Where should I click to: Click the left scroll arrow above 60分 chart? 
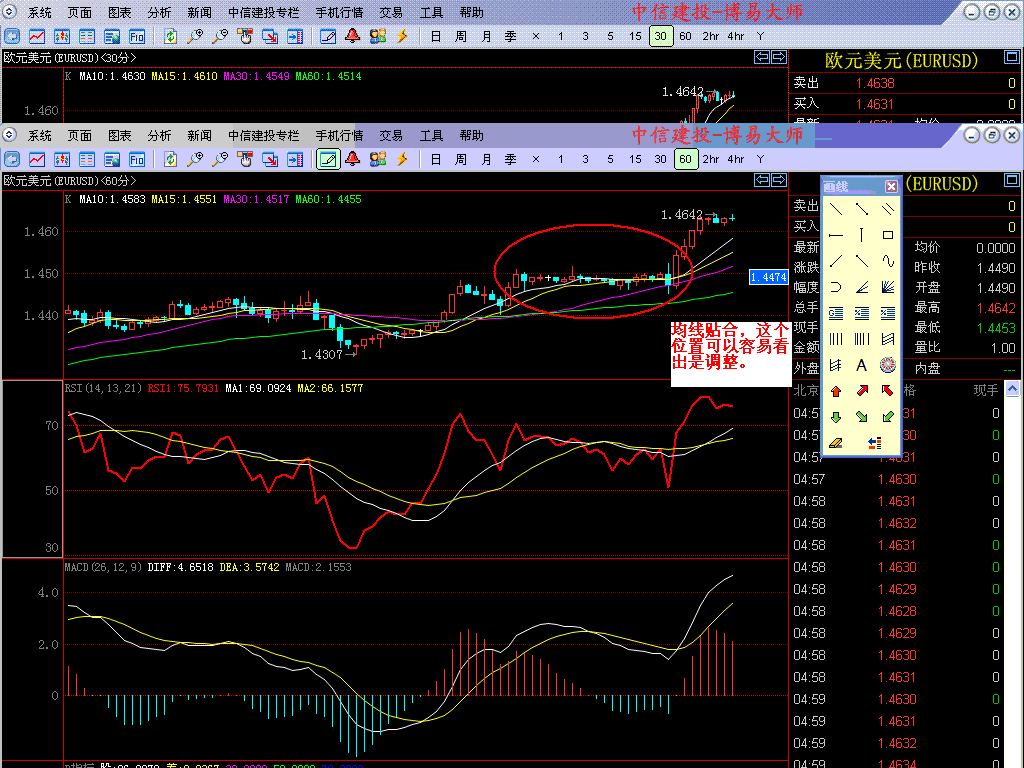(x=761, y=180)
